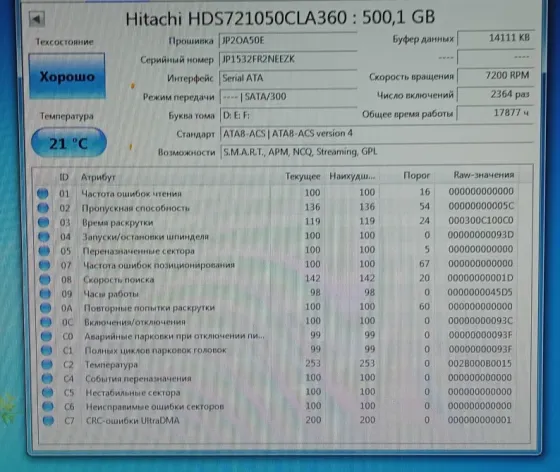Viewport: 560px width, 472px height.
Task: Click status icon for attribute 0A
Action: pyautogui.click(x=46, y=307)
